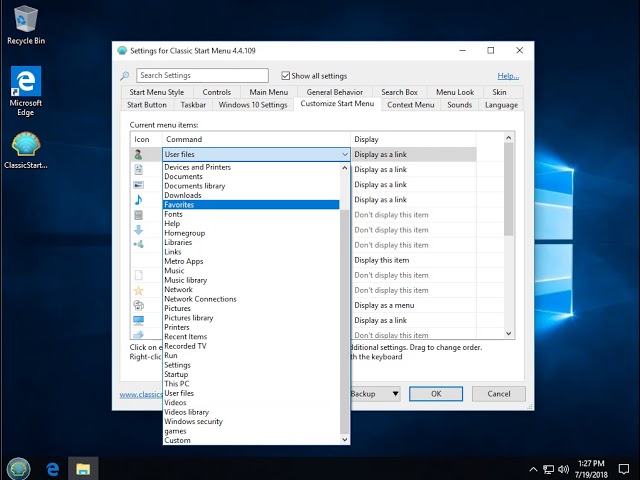Click the recent items clock icon
Screen dimensions: 640x480
point(138,305)
